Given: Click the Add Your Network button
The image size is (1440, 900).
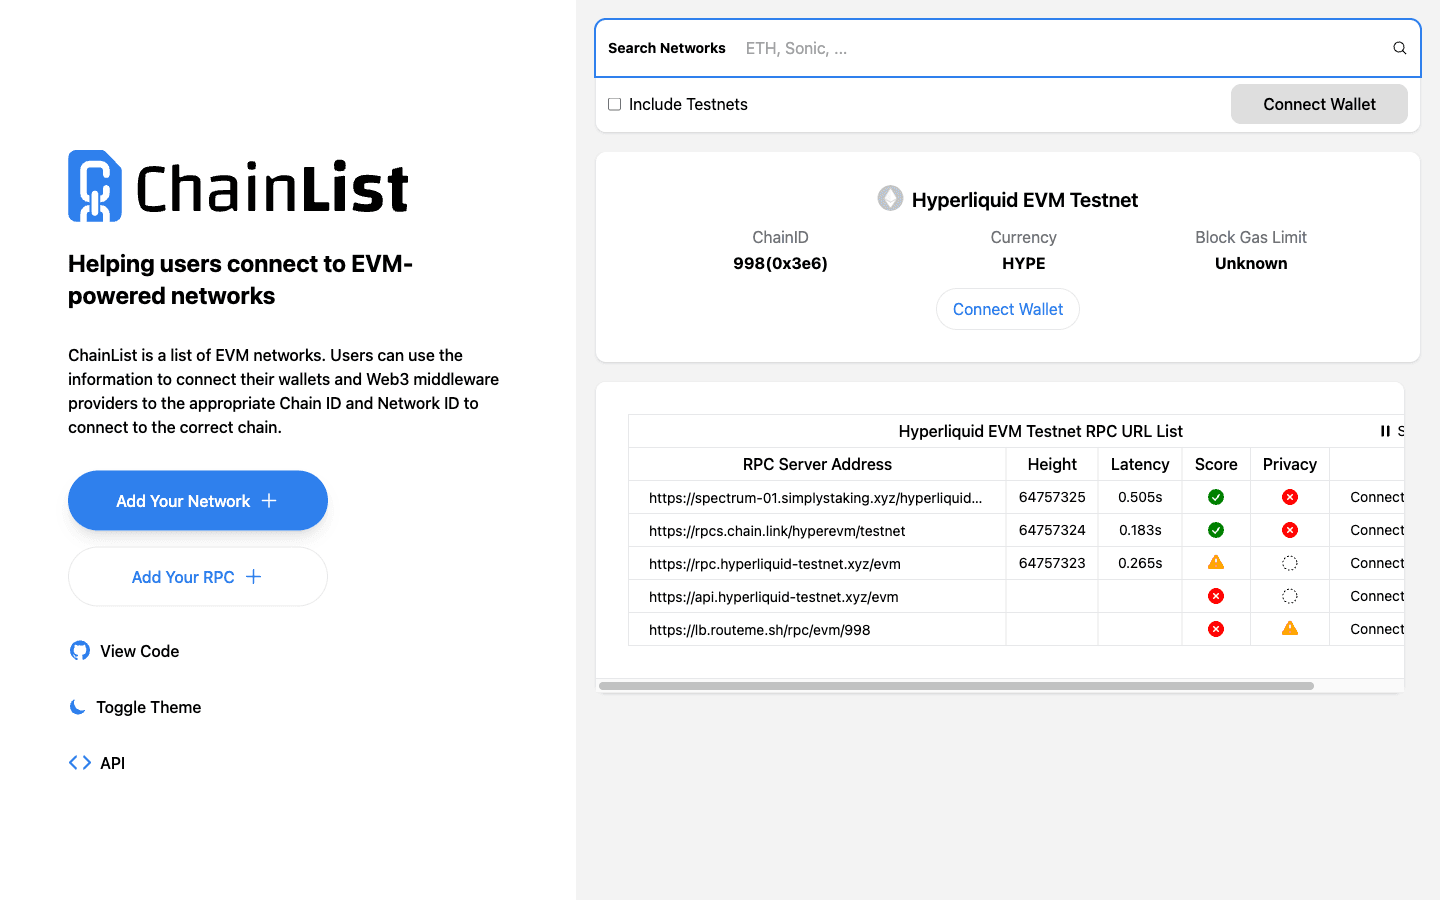Looking at the screenshot, I should [x=198, y=501].
